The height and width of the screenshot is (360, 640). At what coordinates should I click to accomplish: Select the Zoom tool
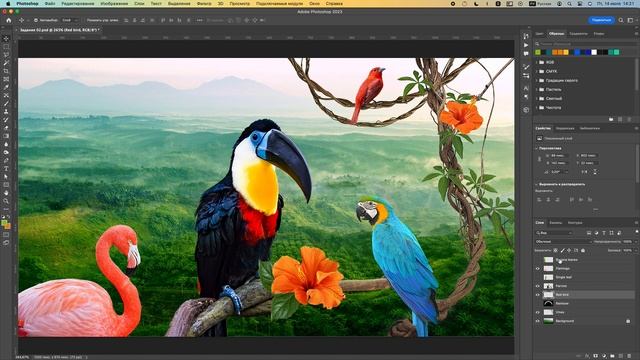click(6, 201)
